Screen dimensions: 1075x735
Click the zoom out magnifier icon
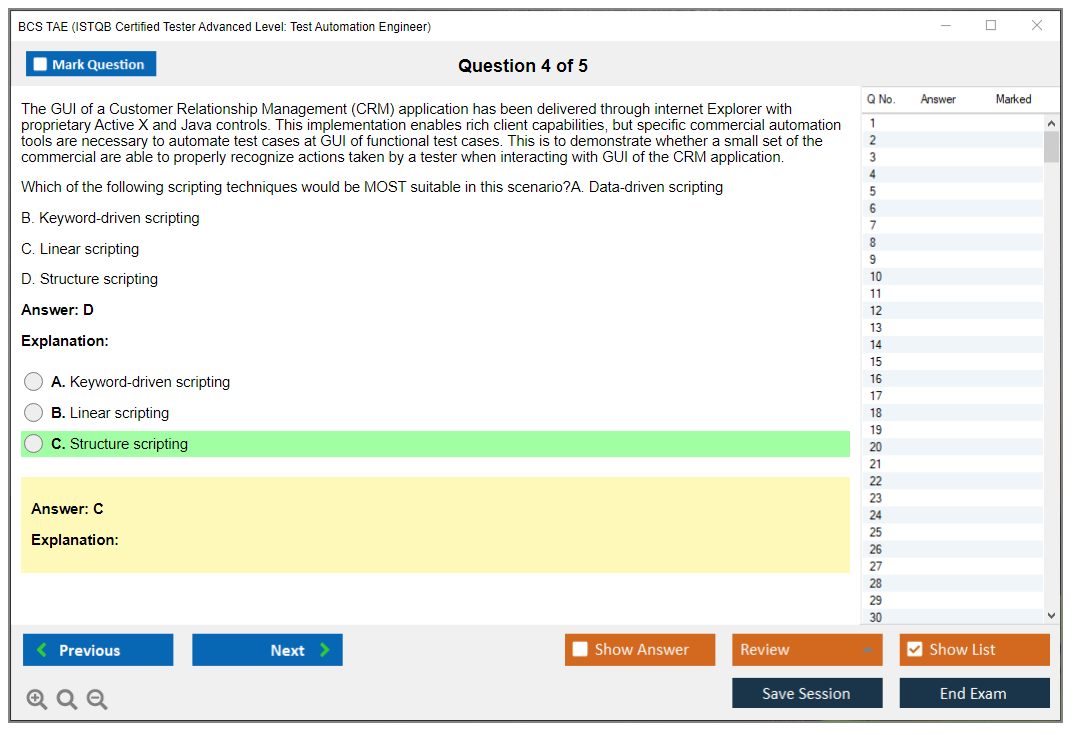tap(97, 700)
